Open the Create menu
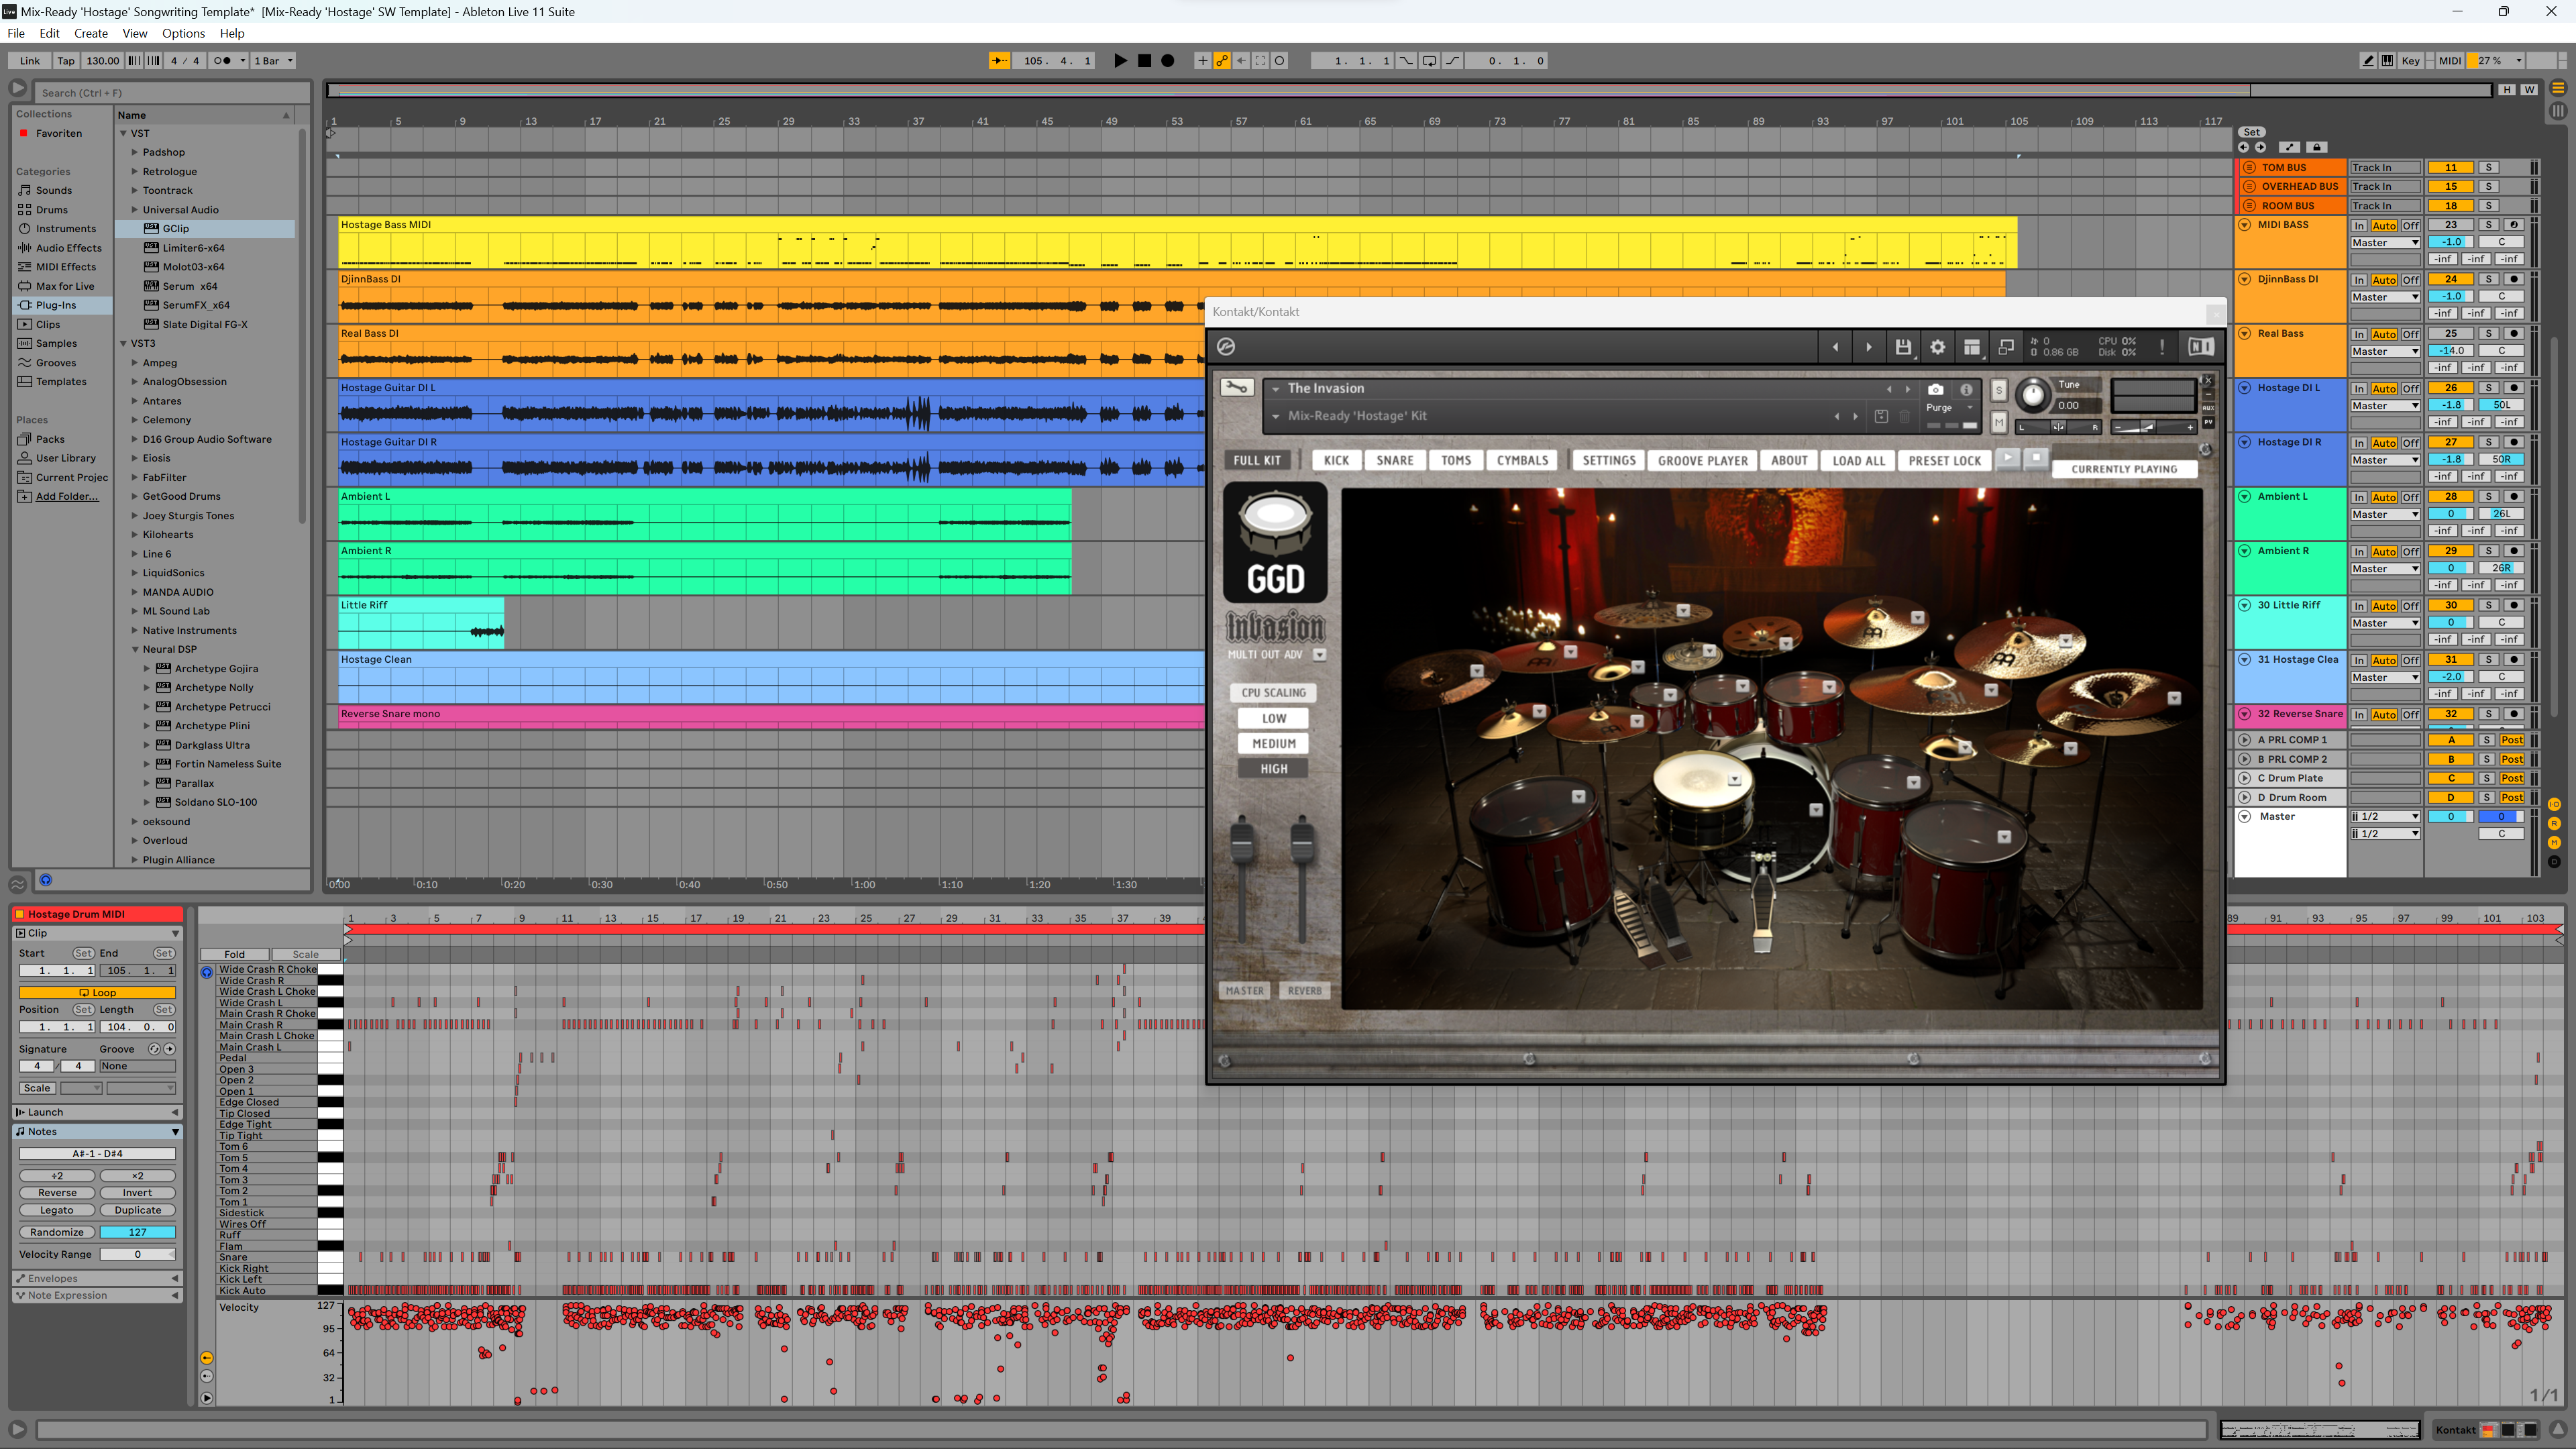Image resolution: width=2576 pixels, height=1449 pixels. [x=90, y=33]
